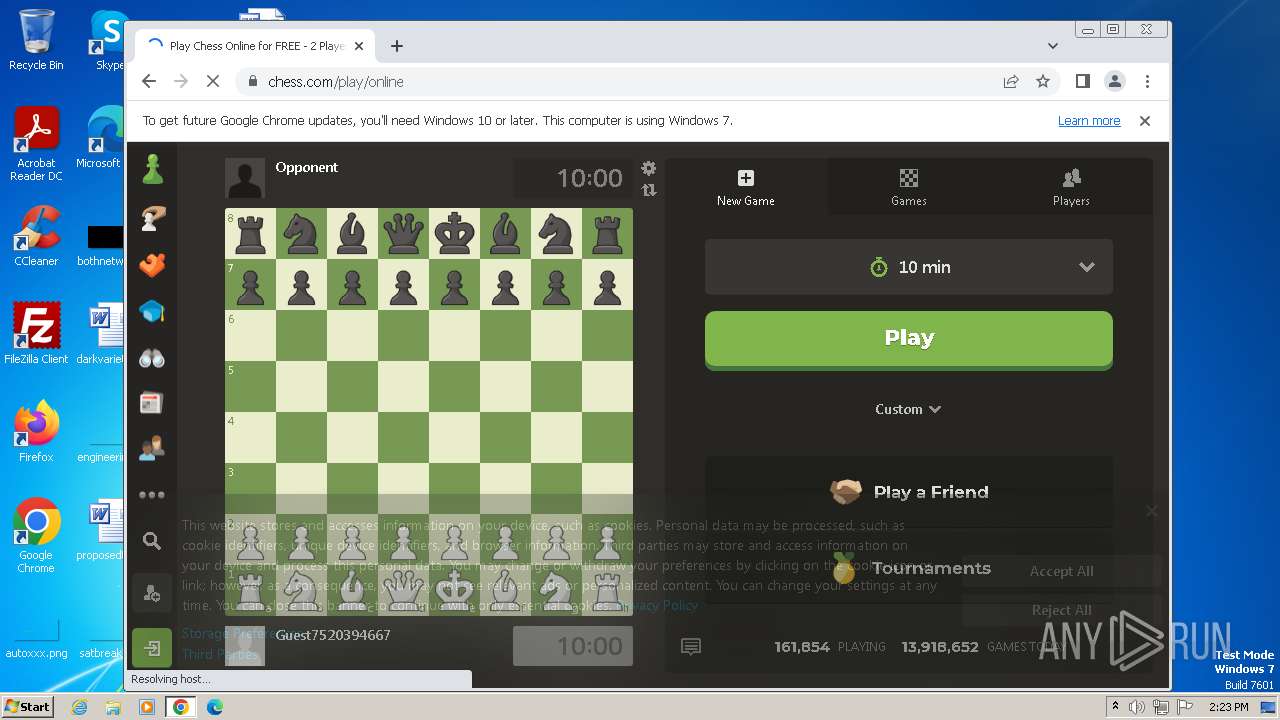
Task: Select the black king on e8
Action: click(x=454, y=233)
